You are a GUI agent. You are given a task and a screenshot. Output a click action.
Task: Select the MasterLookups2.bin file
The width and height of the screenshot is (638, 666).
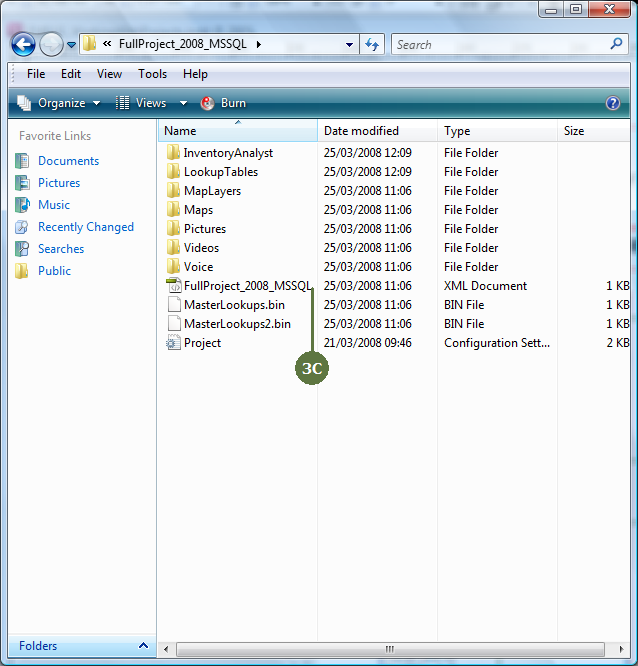[236, 324]
